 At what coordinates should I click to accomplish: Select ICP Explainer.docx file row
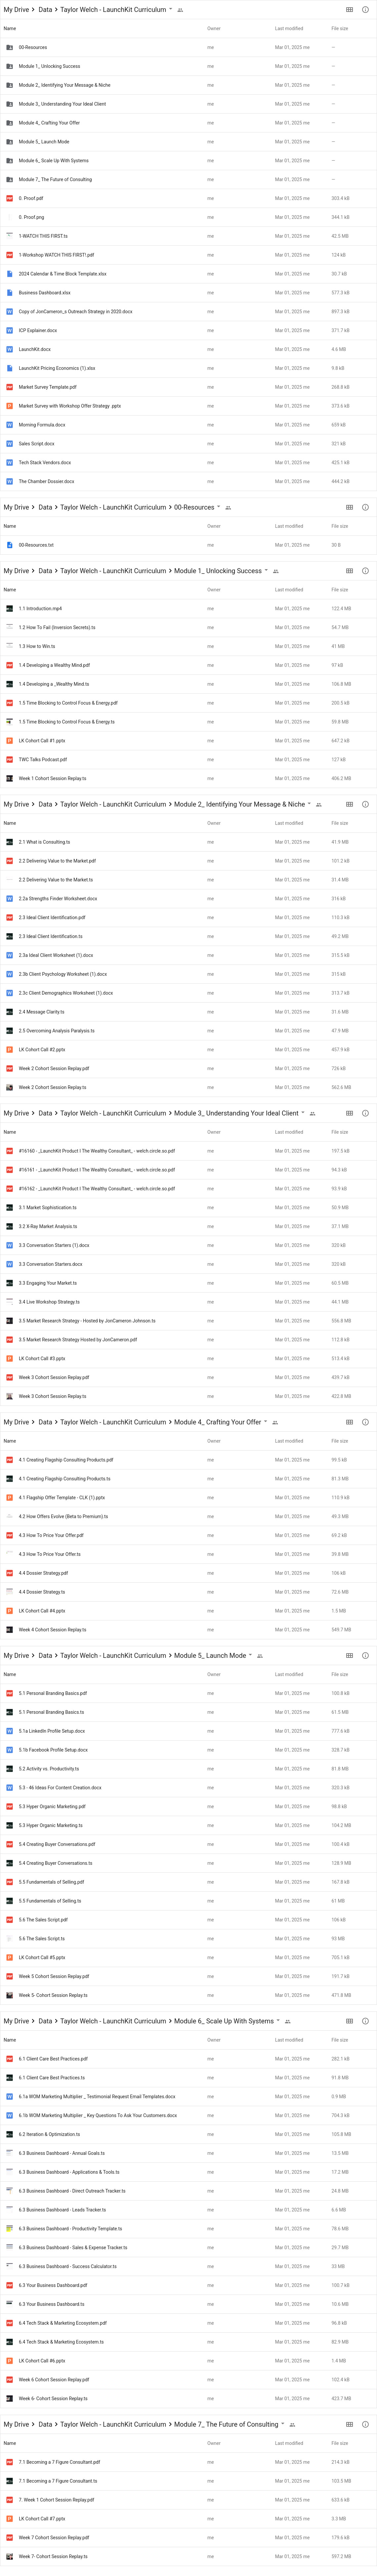[188, 330]
